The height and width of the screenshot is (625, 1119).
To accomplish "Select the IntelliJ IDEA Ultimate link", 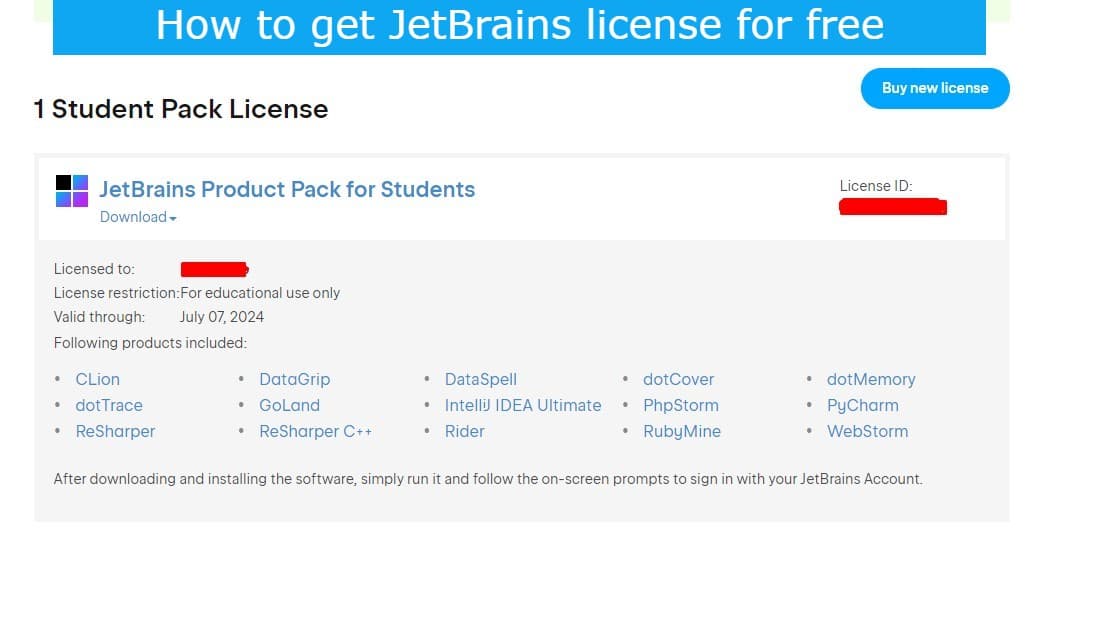I will pos(523,405).
